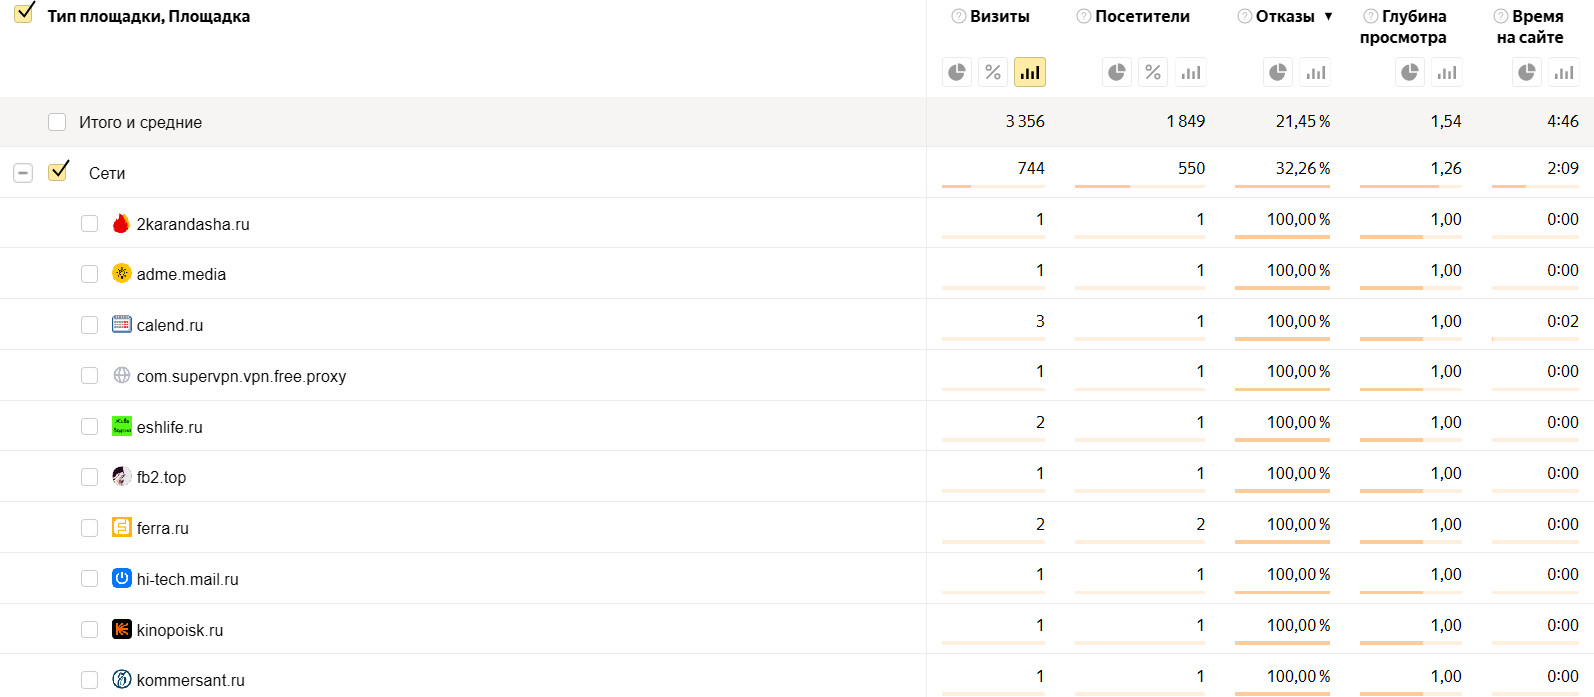Enable the Итого и средние checkbox
Screen dimensions: 1594x697
(x=57, y=122)
